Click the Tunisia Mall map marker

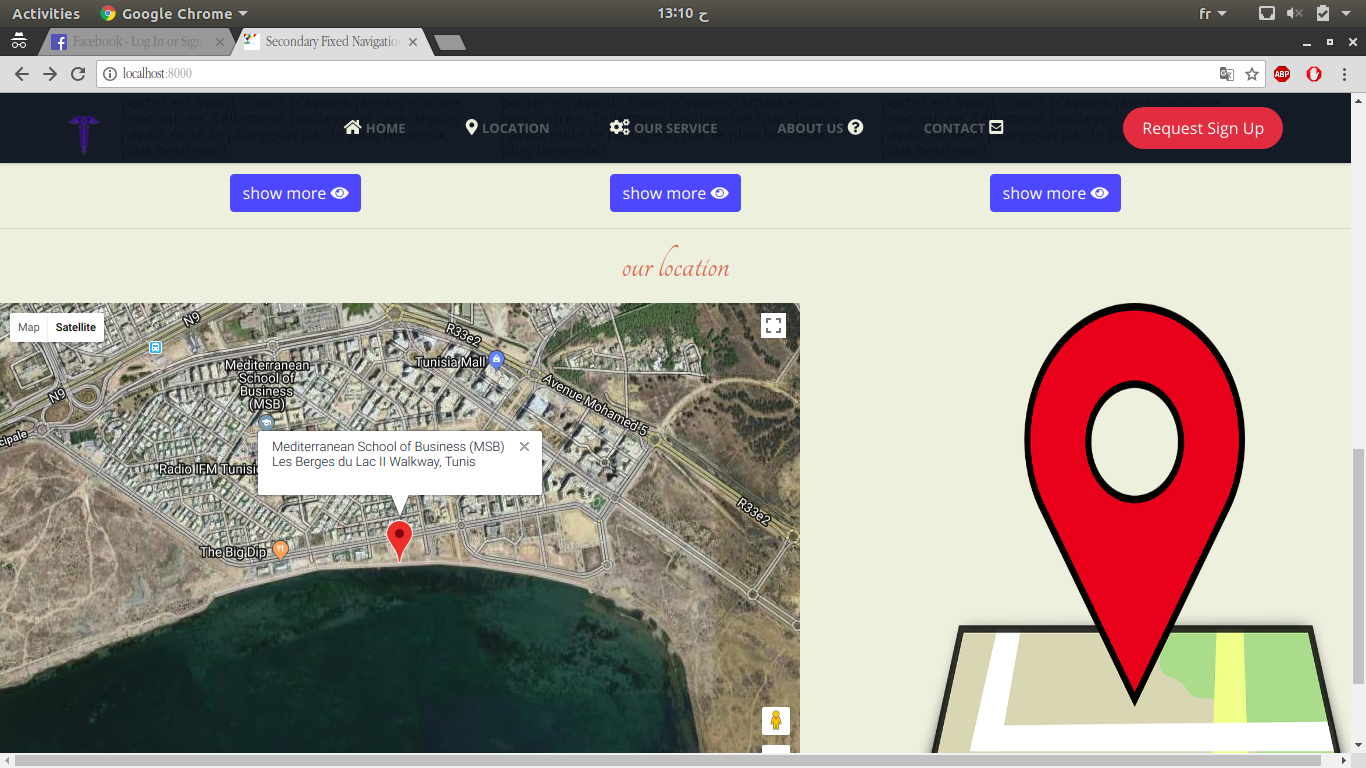pyautogui.click(x=497, y=360)
